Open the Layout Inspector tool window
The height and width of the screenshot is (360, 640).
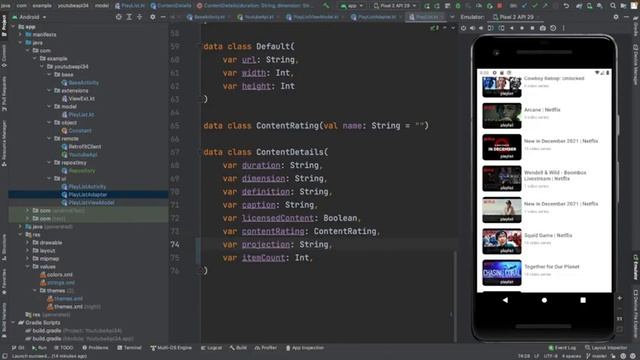pos(606,348)
